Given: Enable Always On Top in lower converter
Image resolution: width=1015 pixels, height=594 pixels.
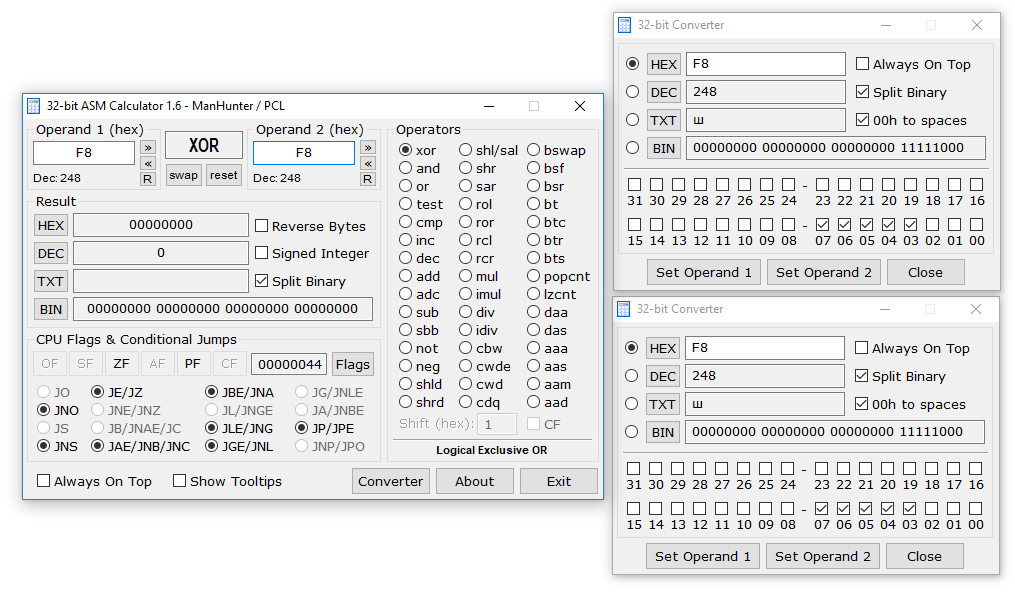Looking at the screenshot, I should [x=862, y=348].
